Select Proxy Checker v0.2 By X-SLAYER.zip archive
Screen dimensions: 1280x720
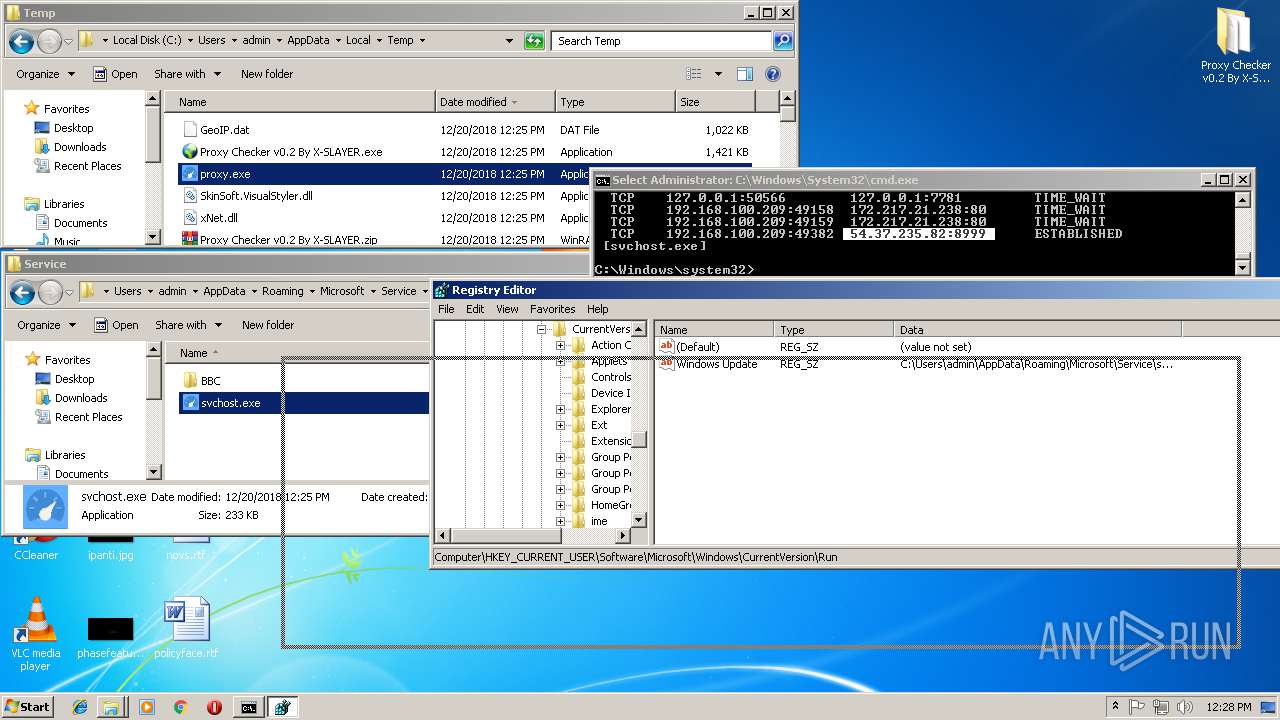click(x=279, y=240)
